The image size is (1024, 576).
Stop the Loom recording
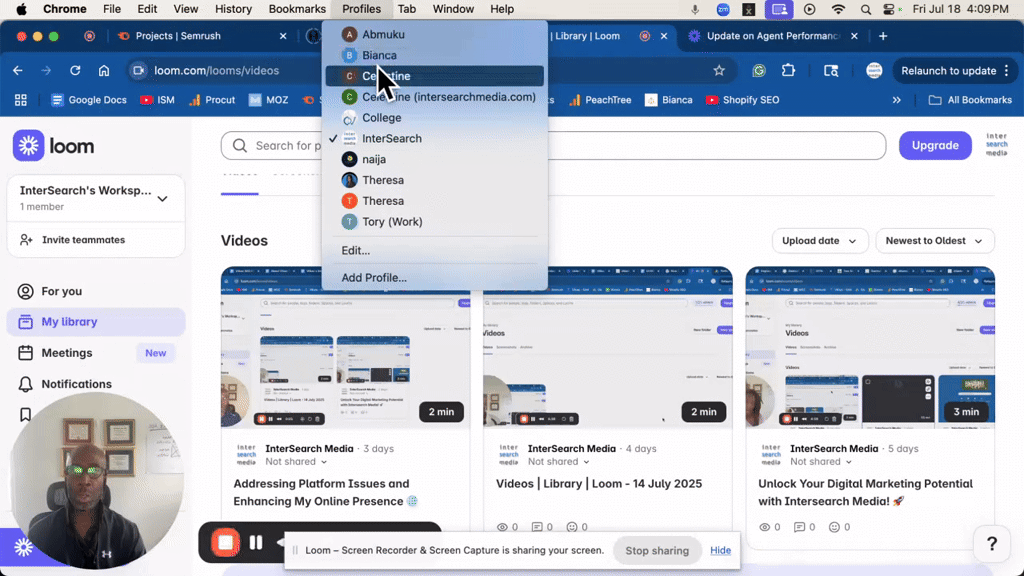coord(225,543)
